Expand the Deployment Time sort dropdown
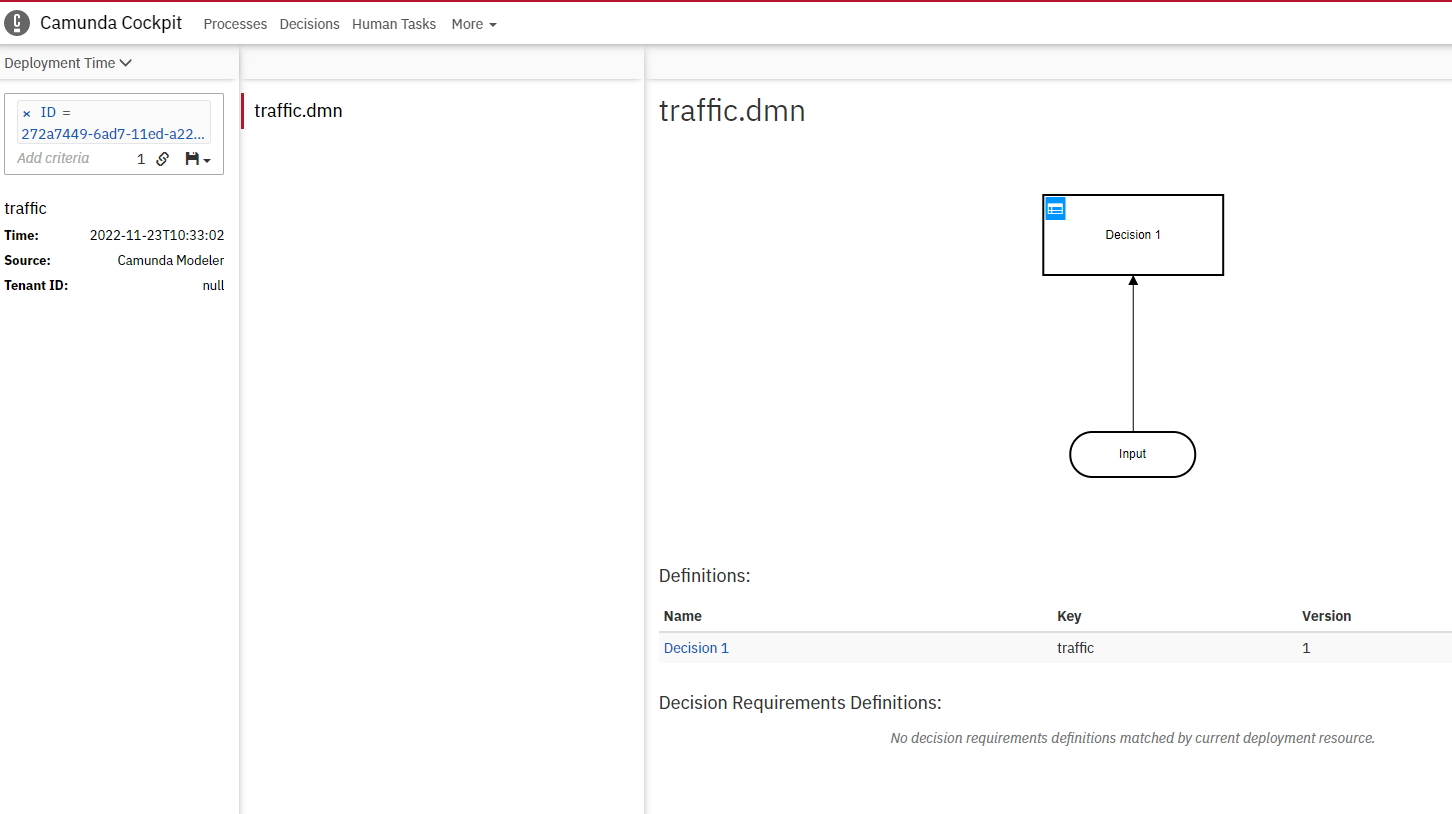This screenshot has width=1452, height=814. 68,63
